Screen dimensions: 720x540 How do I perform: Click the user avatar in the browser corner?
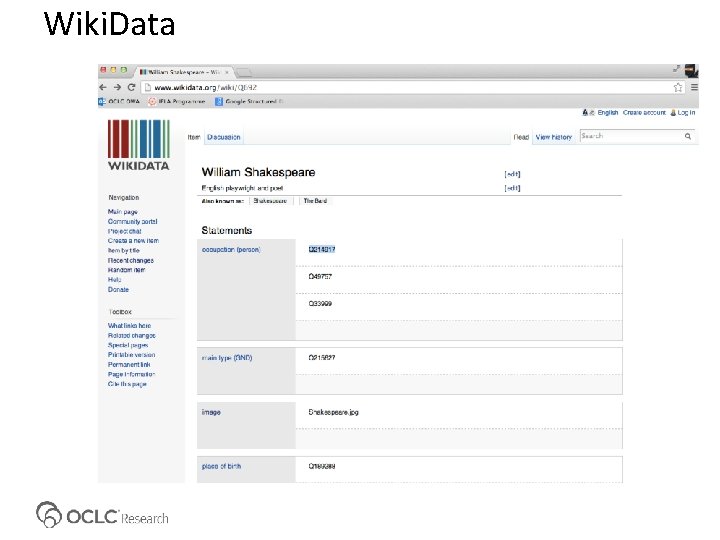tap(692, 71)
